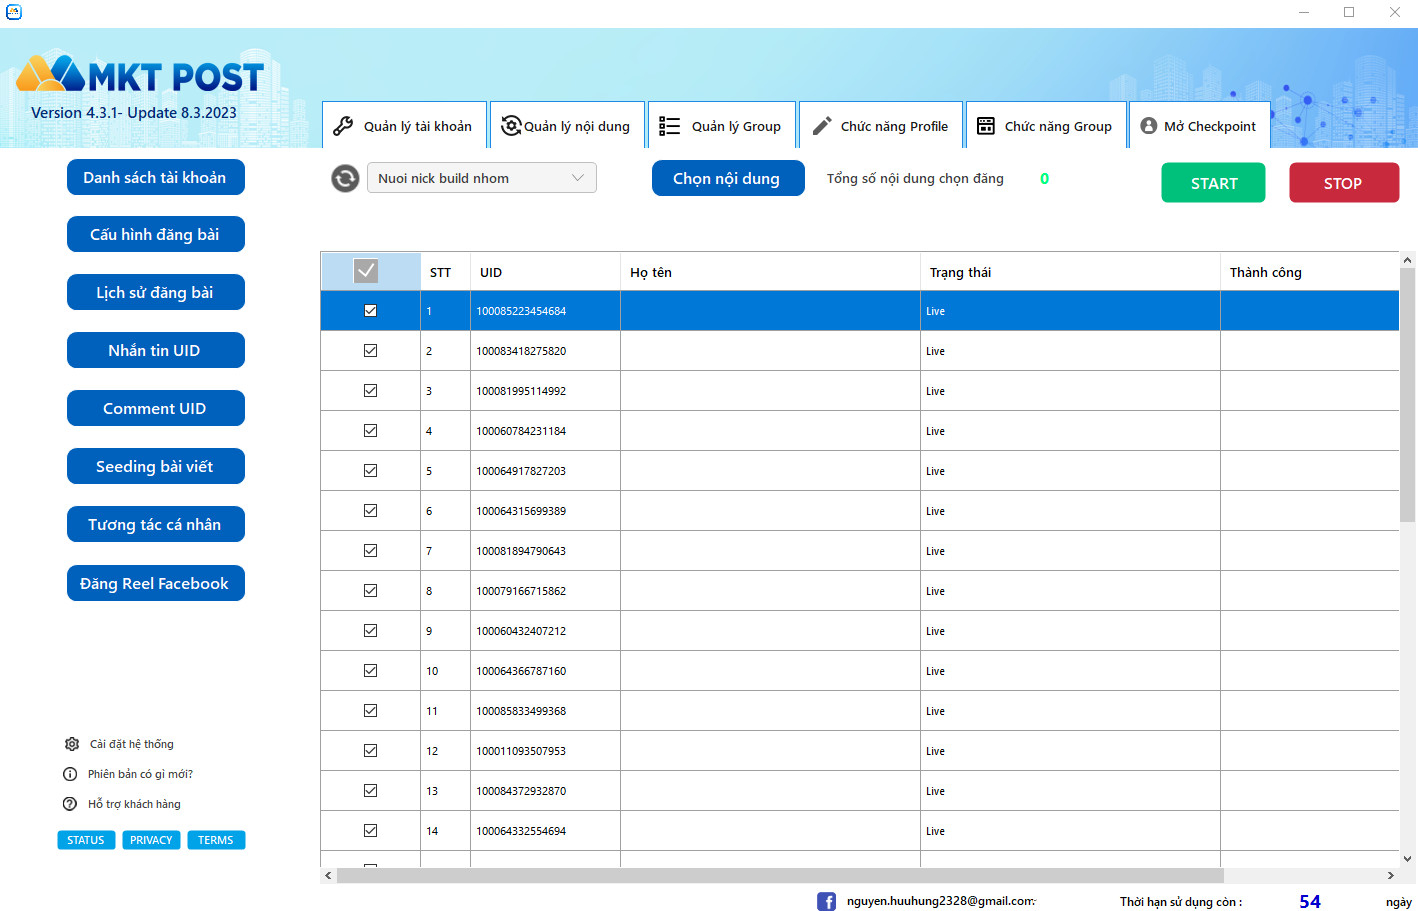The height and width of the screenshot is (911, 1418).
Task: Click the gear icon for Cài đặt hệ thống
Action: click(x=72, y=744)
